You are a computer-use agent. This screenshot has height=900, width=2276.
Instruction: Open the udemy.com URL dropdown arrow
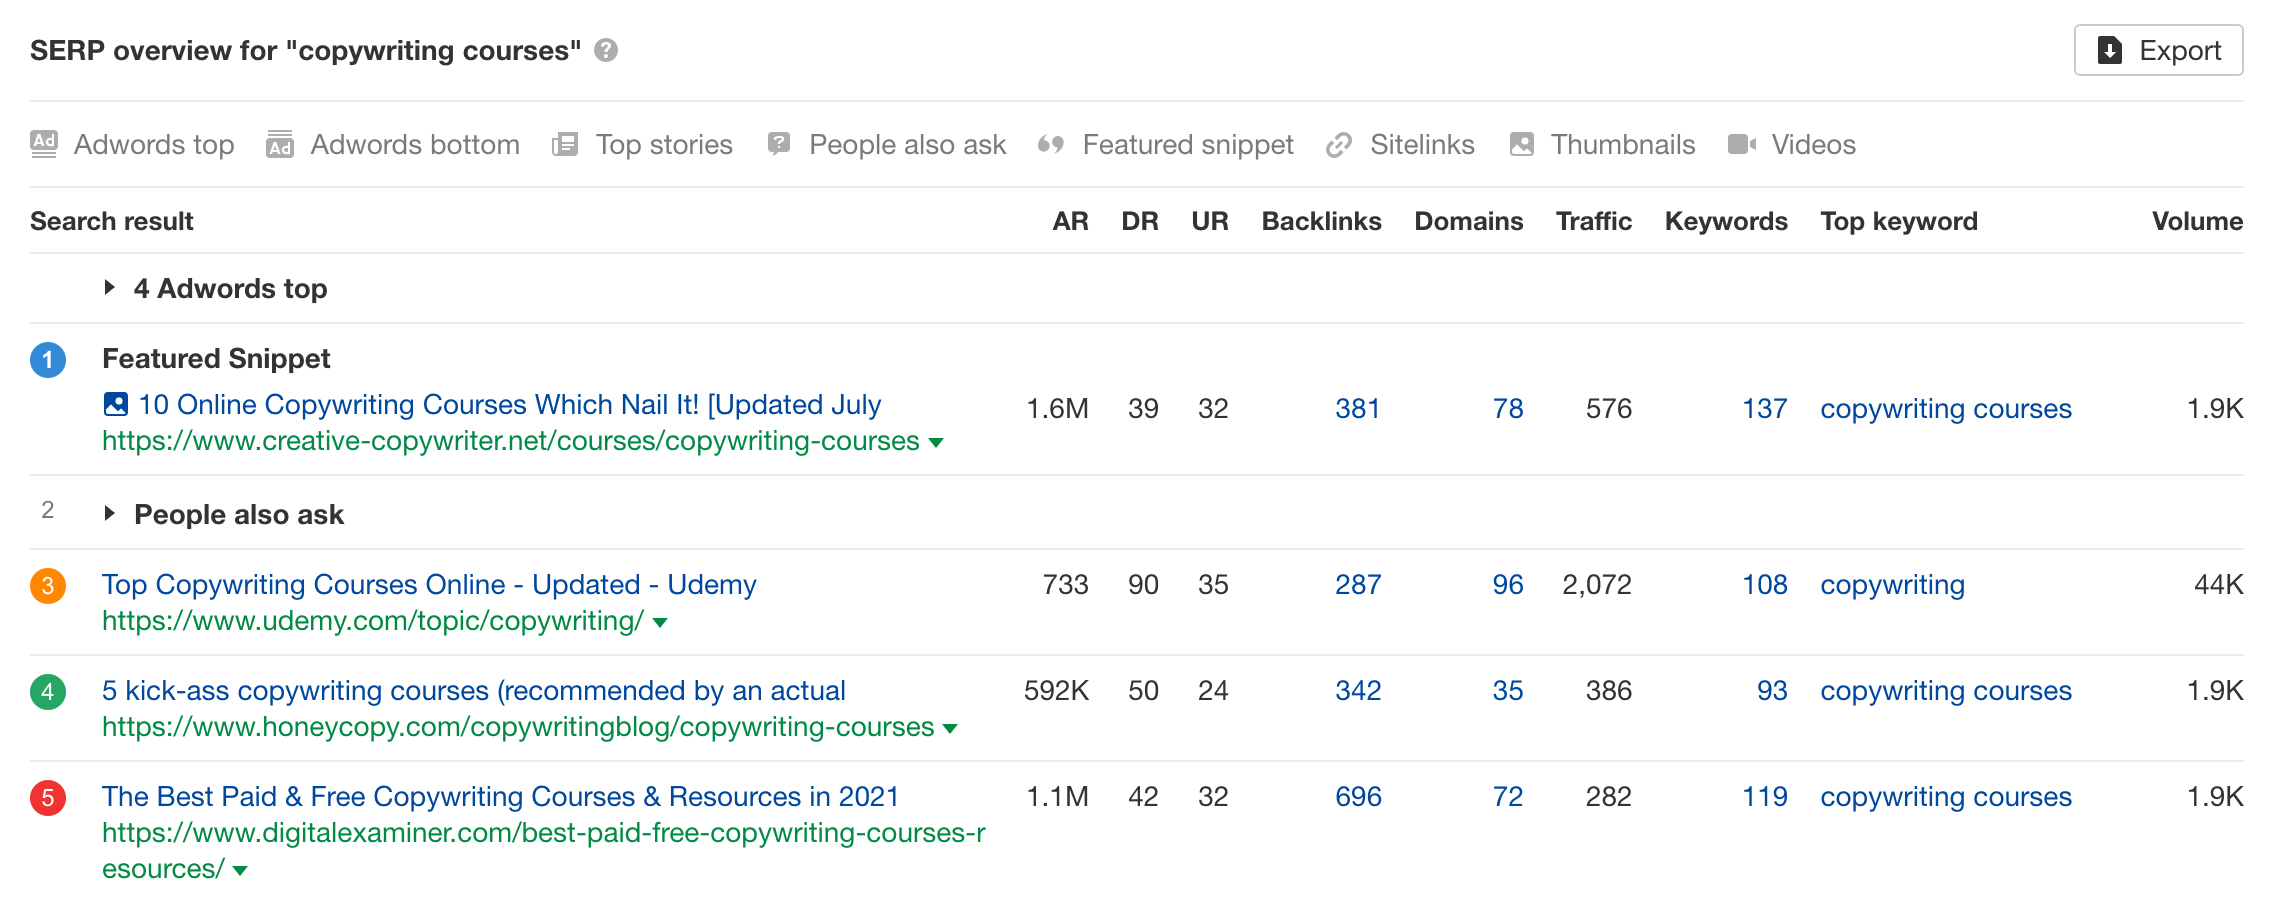[x=660, y=623]
